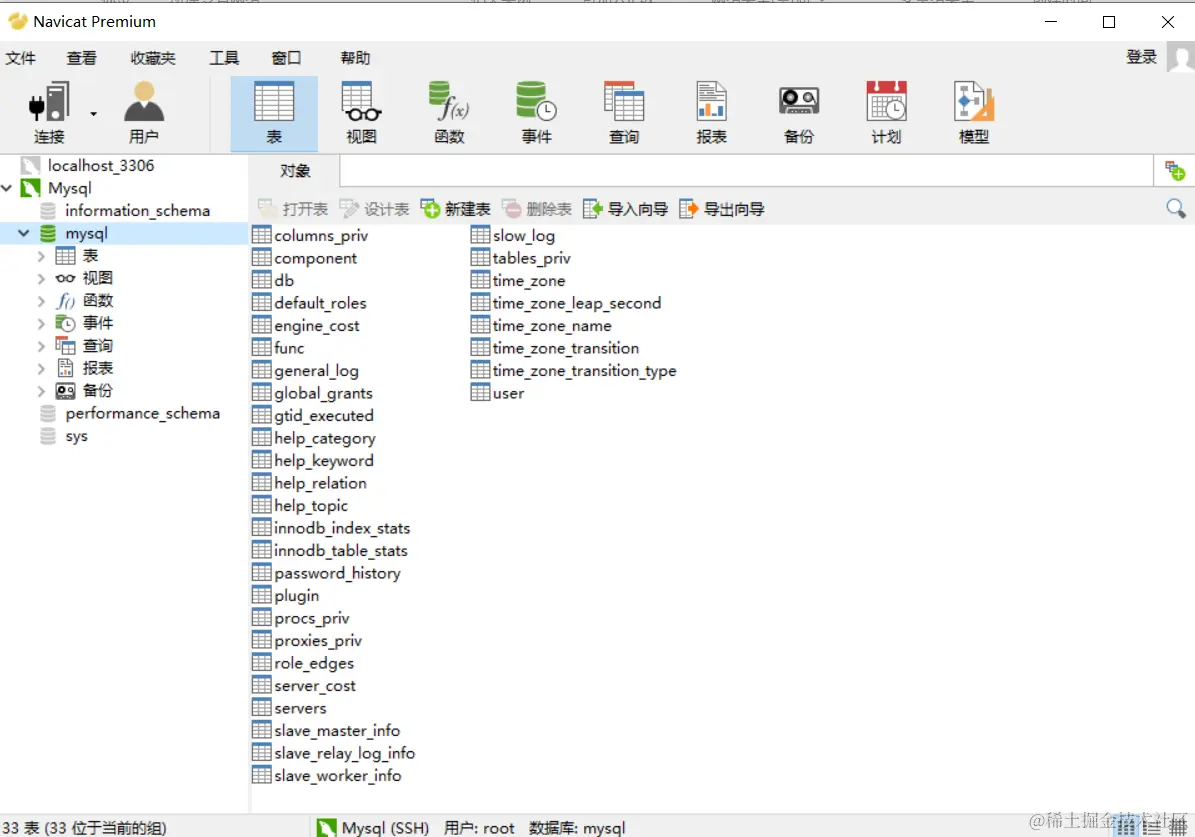This screenshot has width=1195, height=837.
Task: Select performance_schema database in tree
Action: [x=143, y=413]
